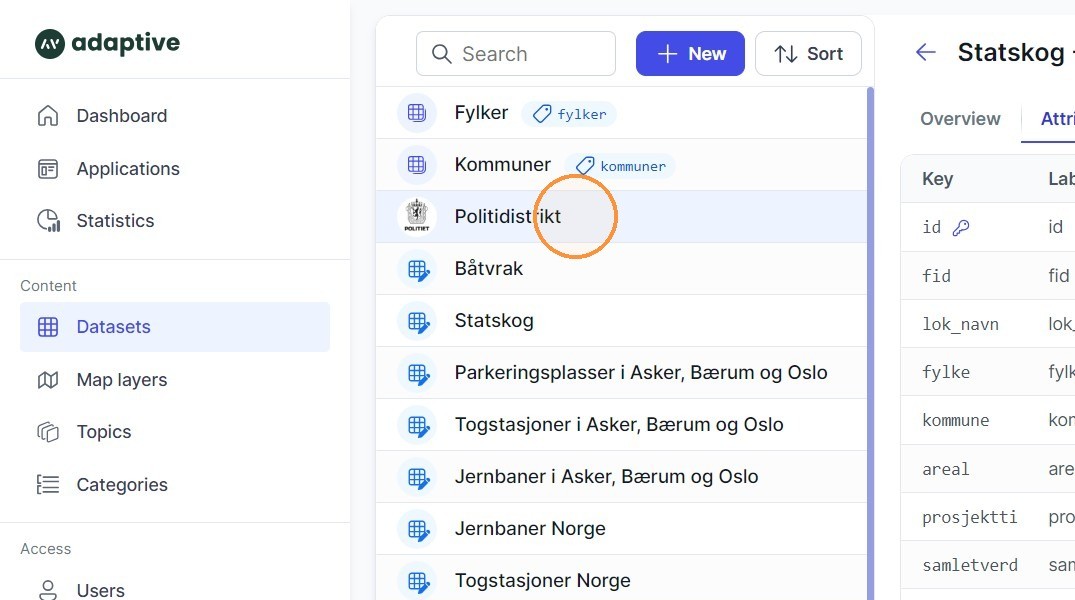Click the Topics stacked cards icon
The image size is (1075, 600).
(48, 432)
